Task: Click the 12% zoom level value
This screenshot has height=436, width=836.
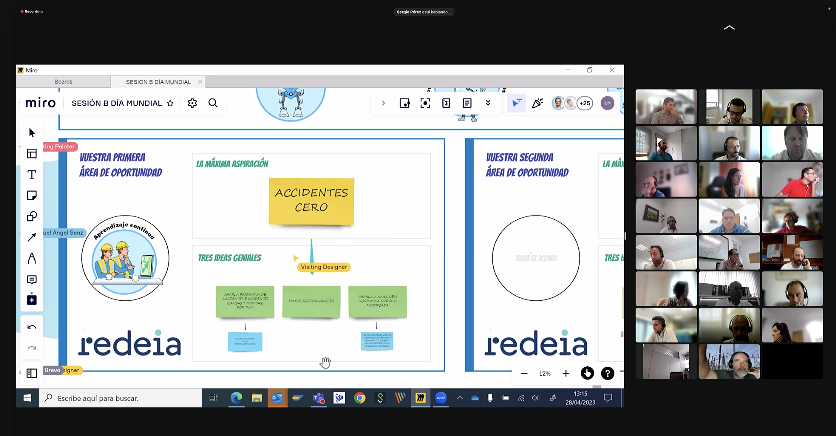Action: click(544, 374)
